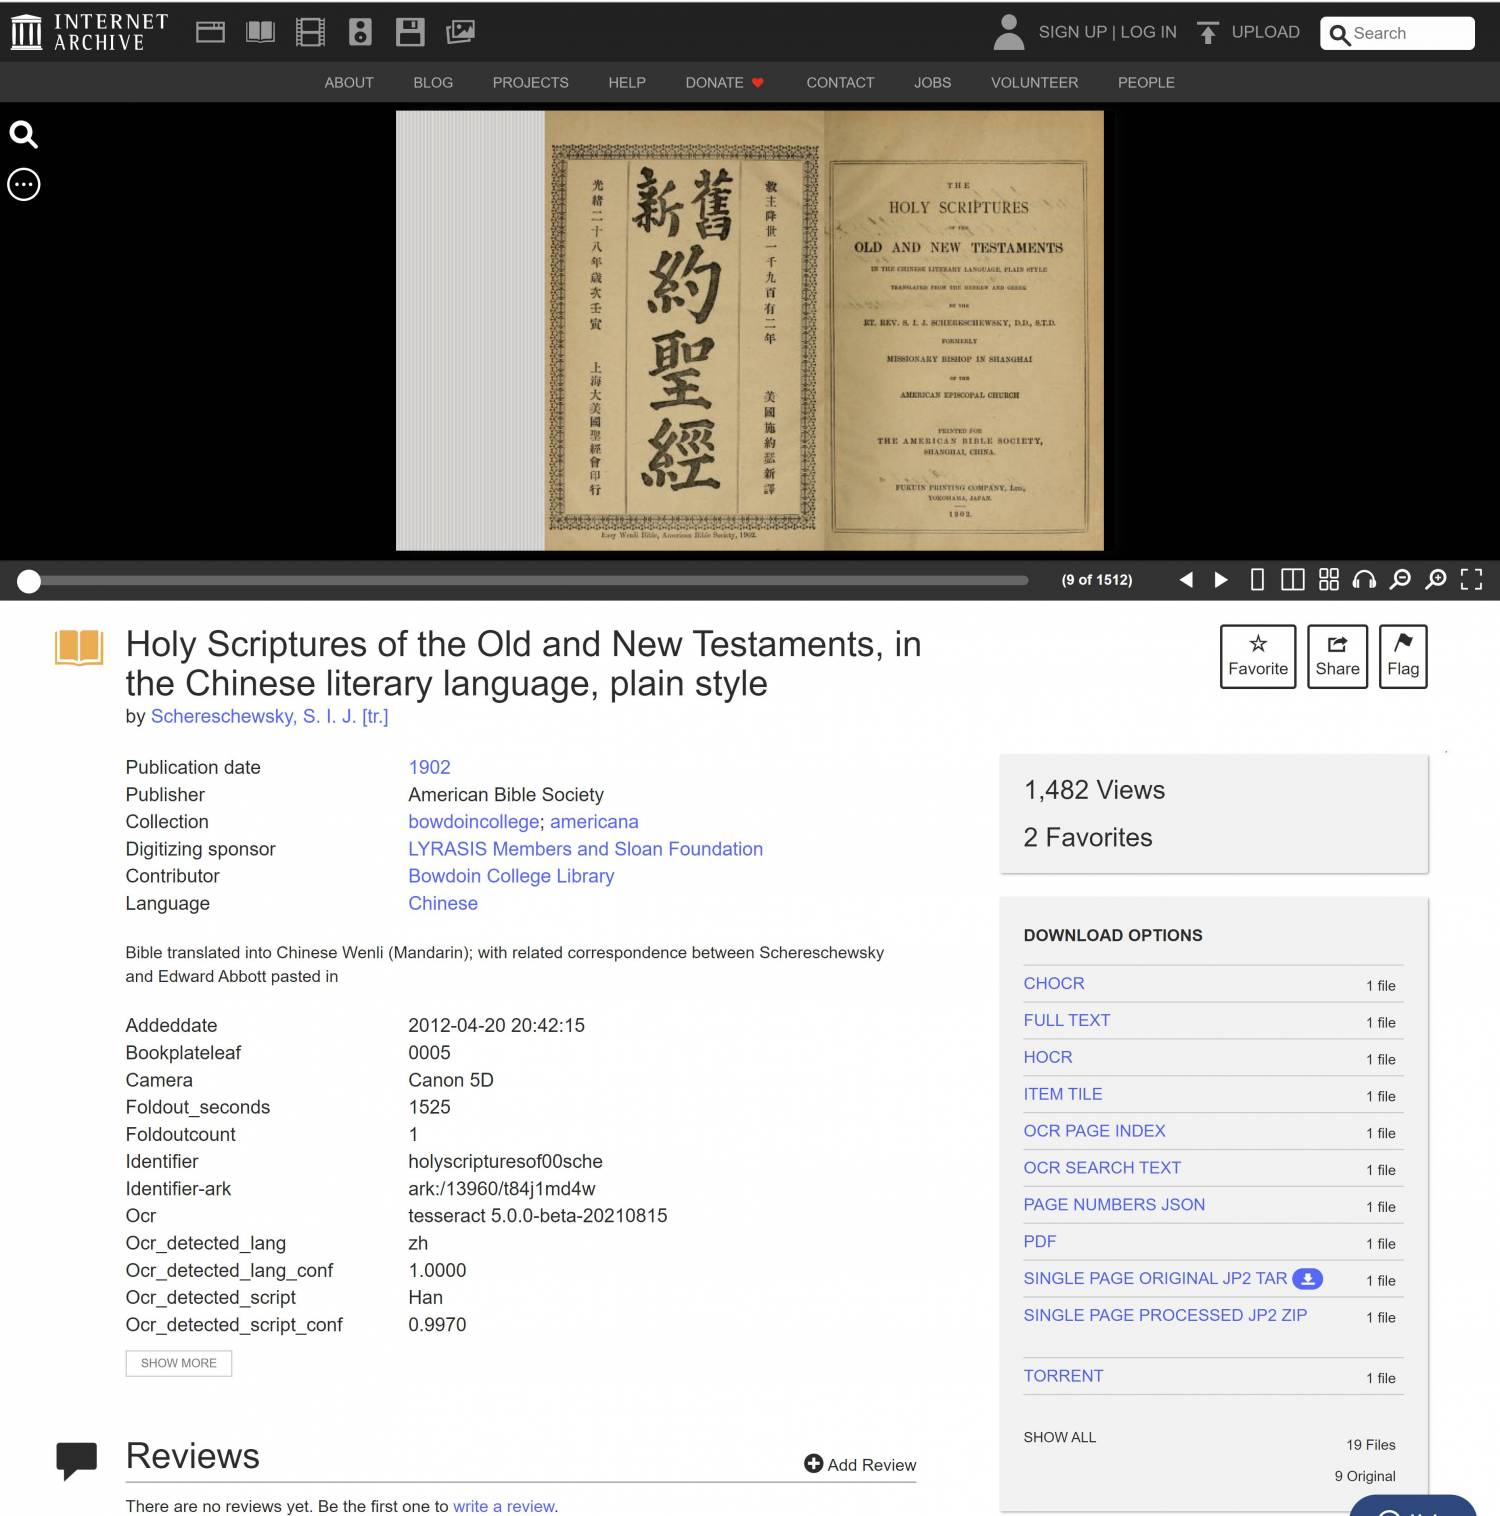Download the full text file
The width and height of the screenshot is (1500, 1516).
1066,1020
